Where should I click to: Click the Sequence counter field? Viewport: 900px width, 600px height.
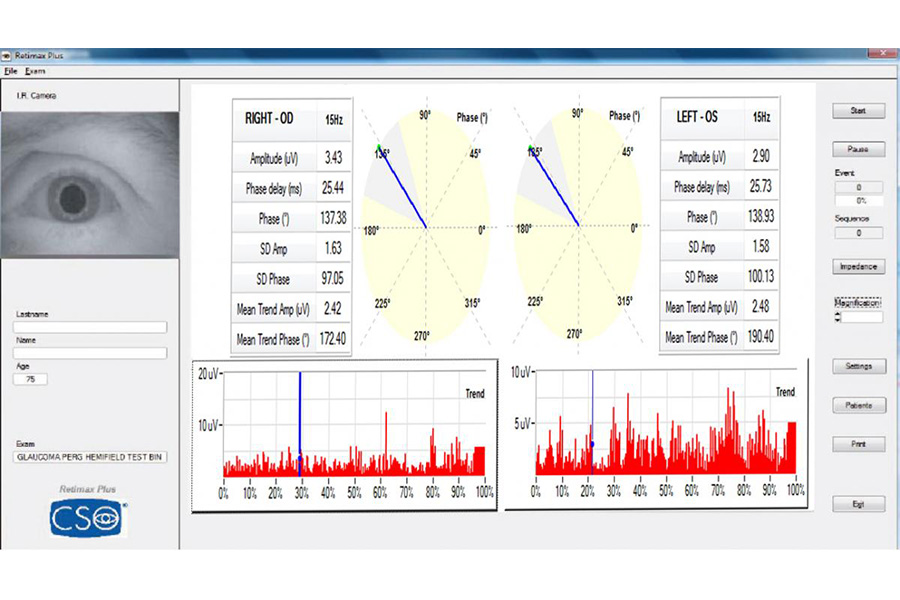pos(859,233)
